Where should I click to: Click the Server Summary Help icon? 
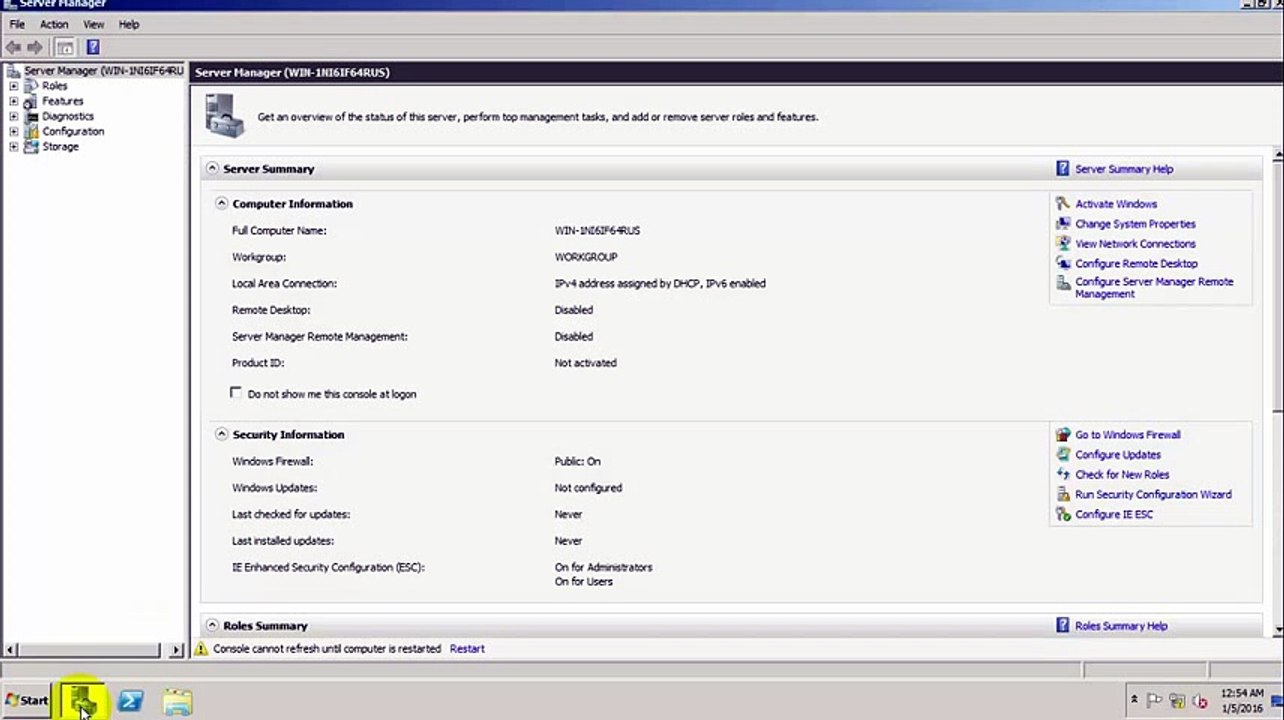[1063, 169]
